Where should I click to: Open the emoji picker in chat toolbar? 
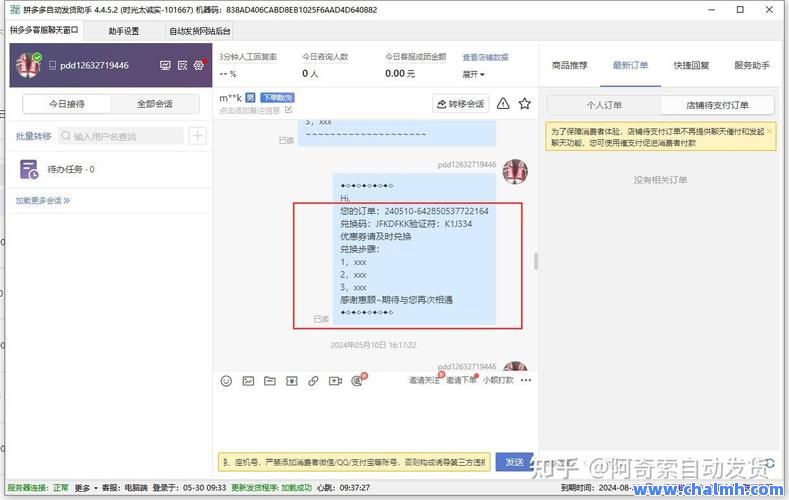click(x=226, y=381)
